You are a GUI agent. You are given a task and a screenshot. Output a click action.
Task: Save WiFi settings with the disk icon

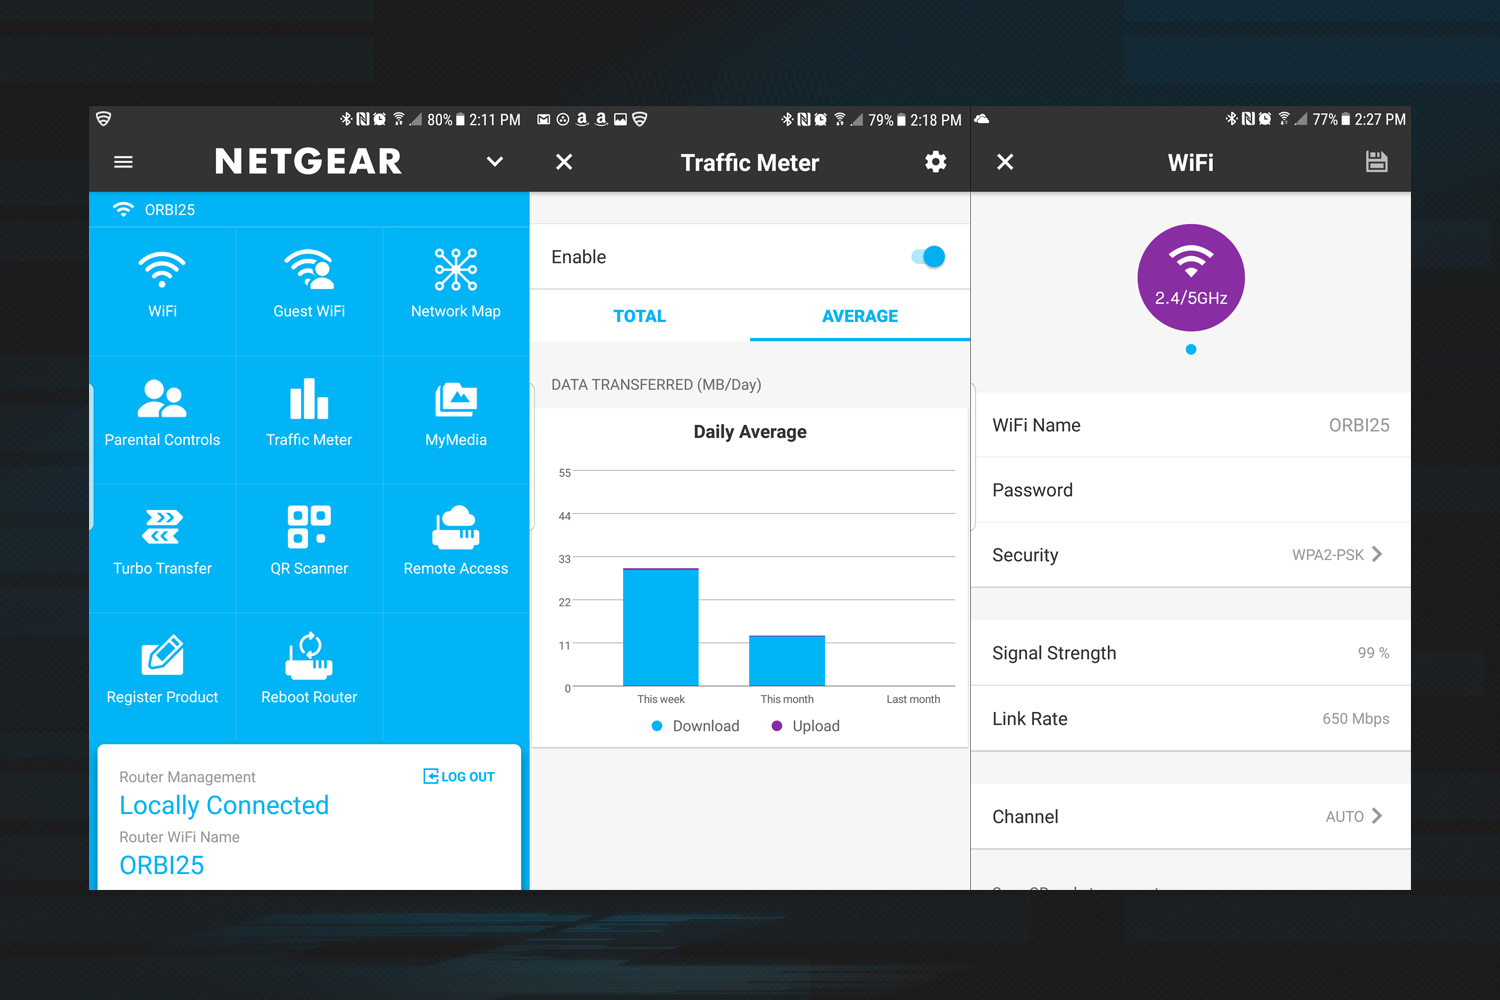coord(1377,162)
